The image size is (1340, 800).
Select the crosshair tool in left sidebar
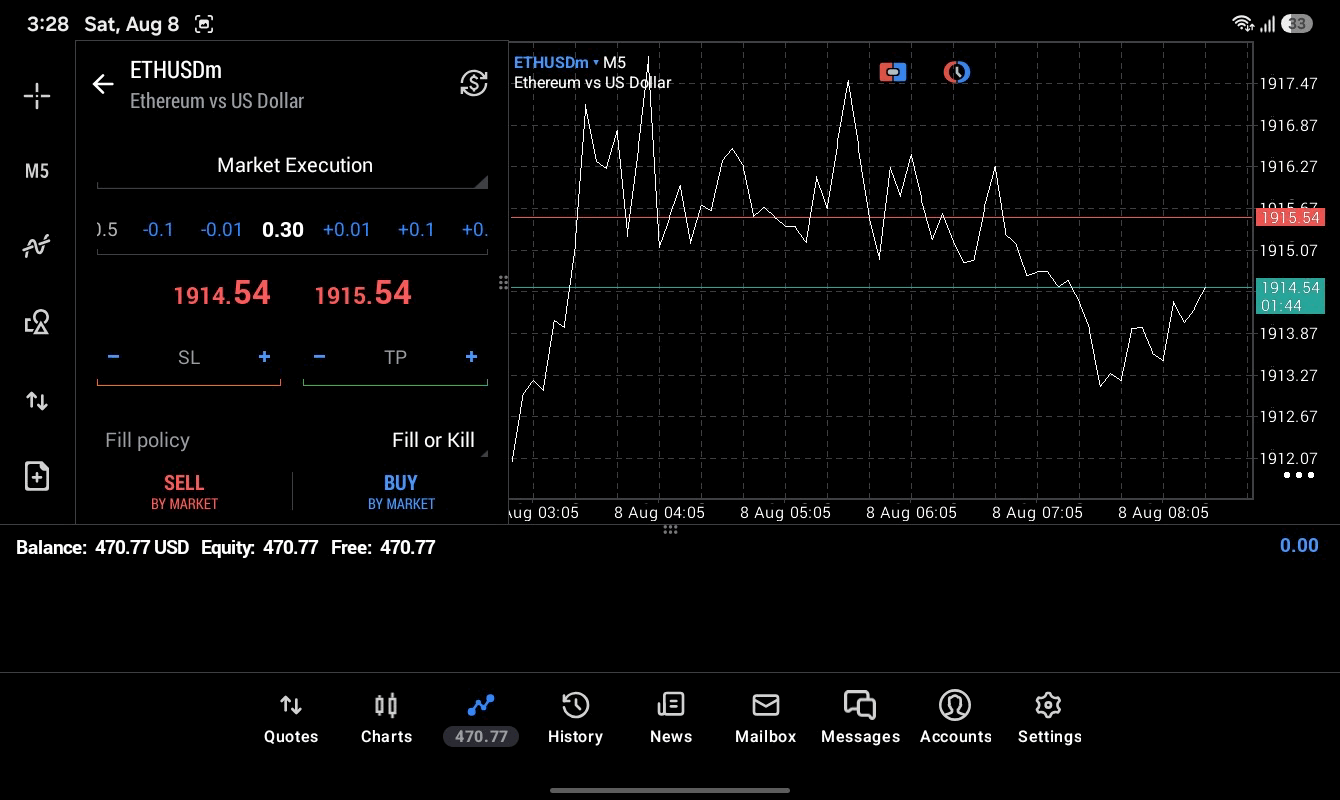coord(37,96)
